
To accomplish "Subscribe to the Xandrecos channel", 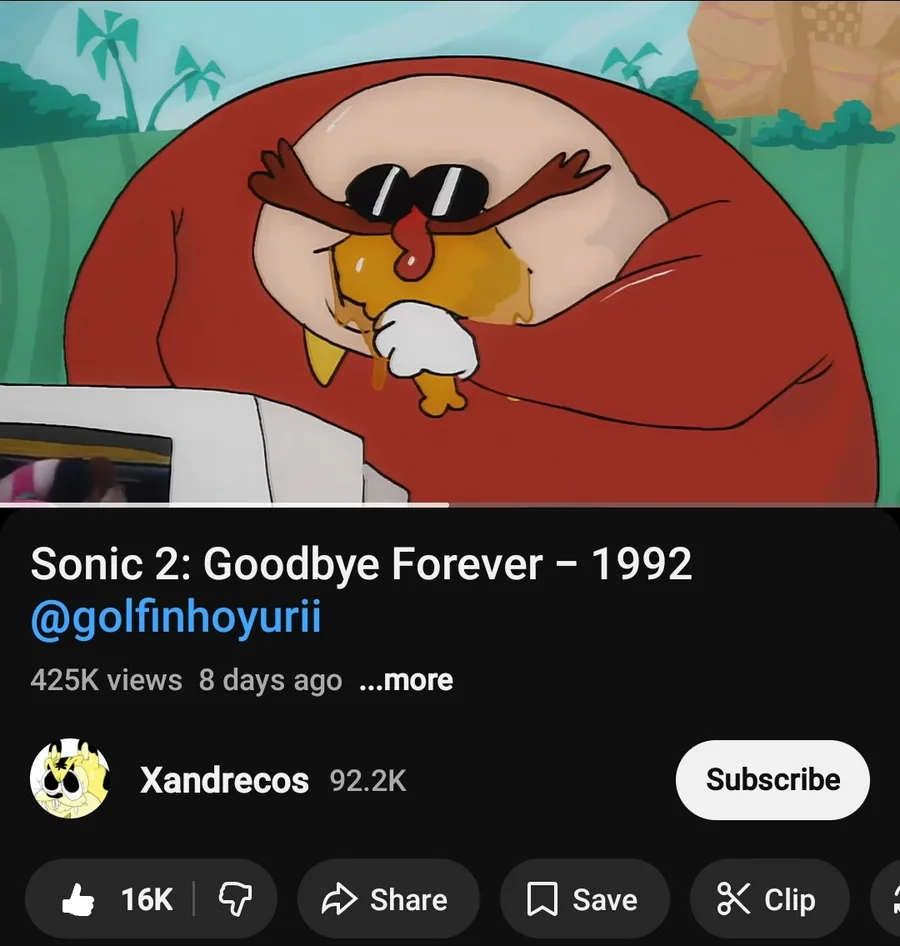I will (x=772, y=779).
